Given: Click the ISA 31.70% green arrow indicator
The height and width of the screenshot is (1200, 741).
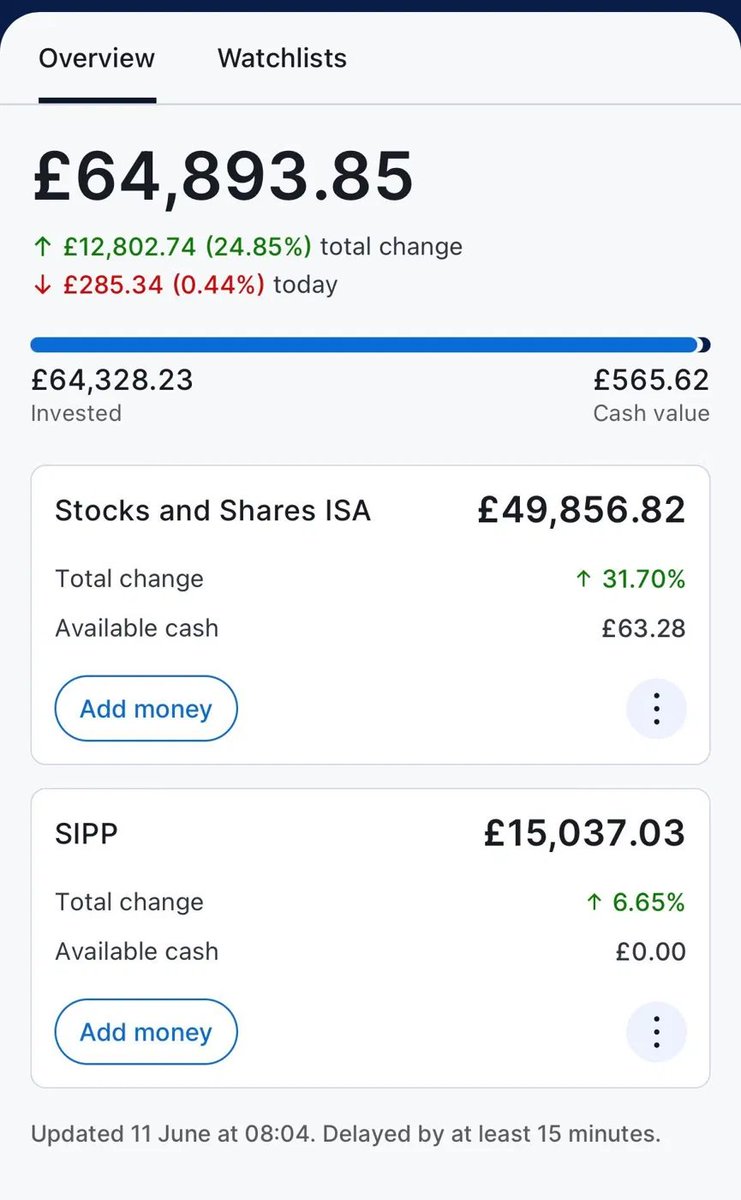Looking at the screenshot, I should (x=584, y=579).
